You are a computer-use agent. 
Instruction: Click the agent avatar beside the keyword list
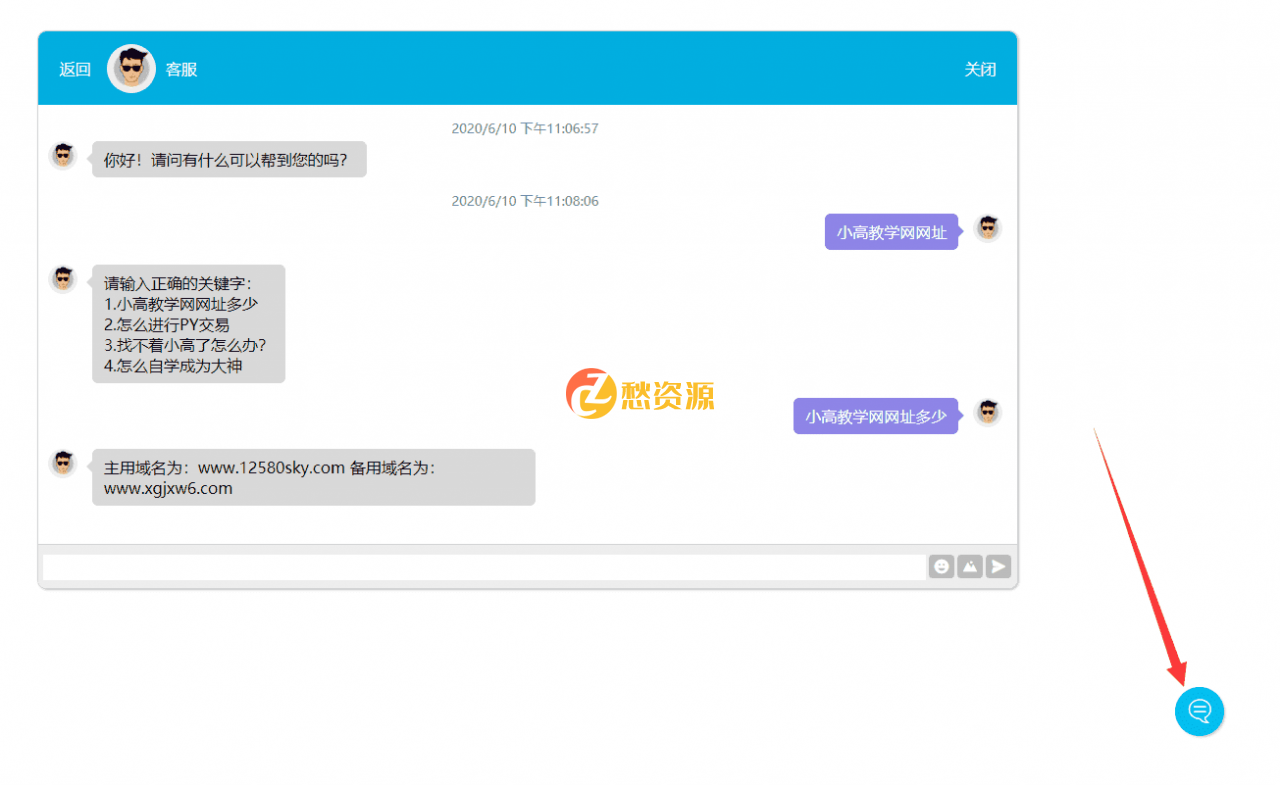[x=62, y=278]
